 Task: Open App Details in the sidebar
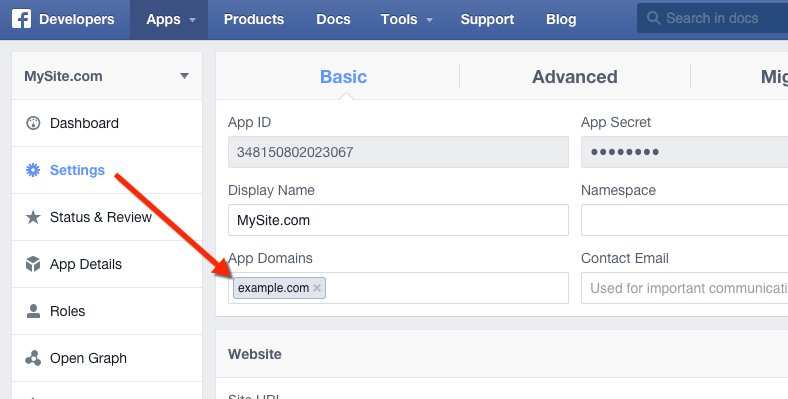pyautogui.click(x=107, y=264)
